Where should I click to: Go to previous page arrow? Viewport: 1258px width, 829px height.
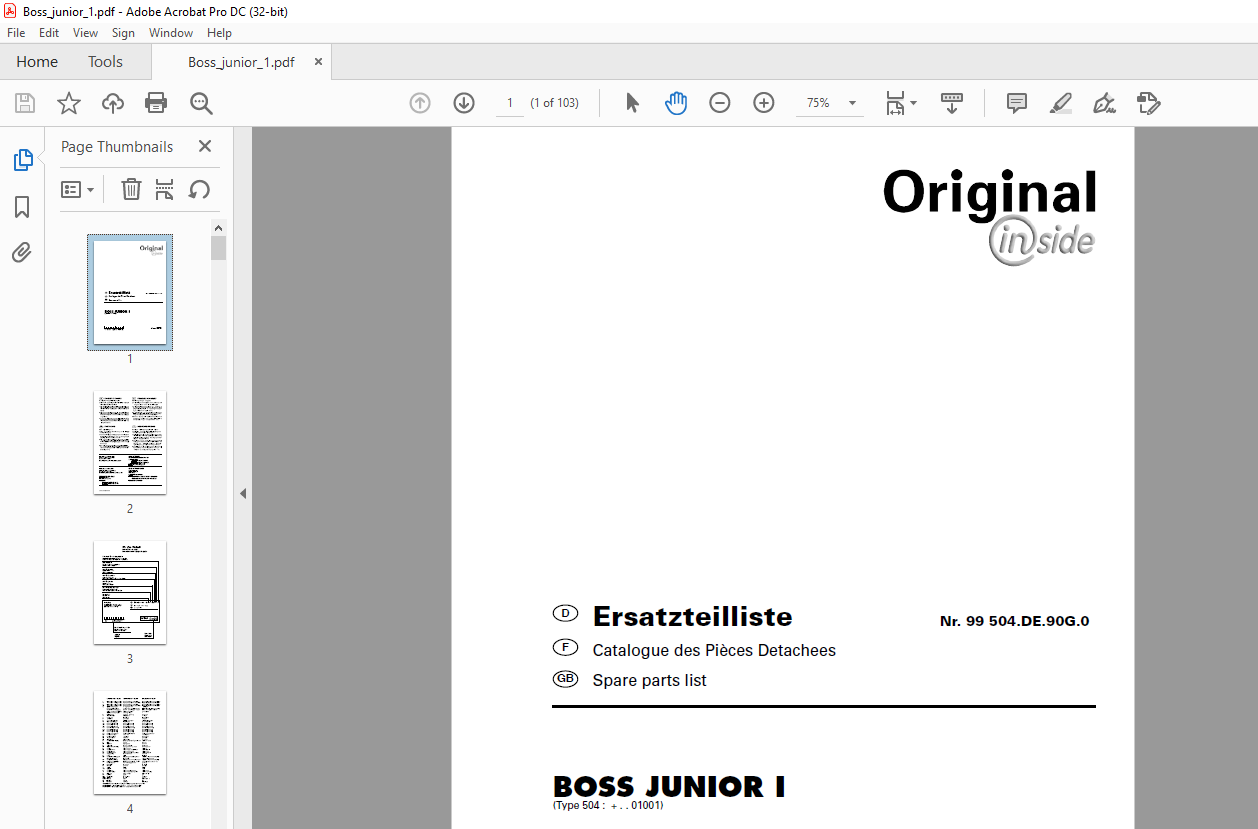420,103
